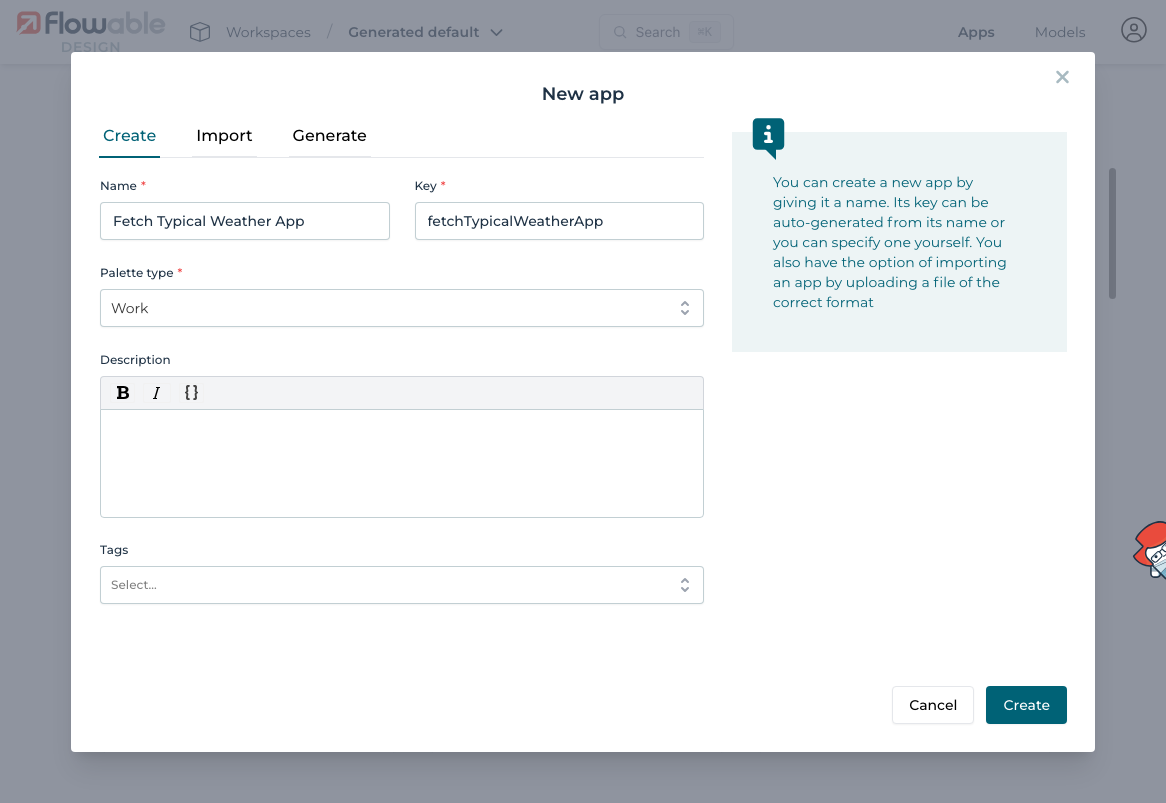1166x803 pixels.
Task: Open the Apps menu item
Action: point(976,31)
